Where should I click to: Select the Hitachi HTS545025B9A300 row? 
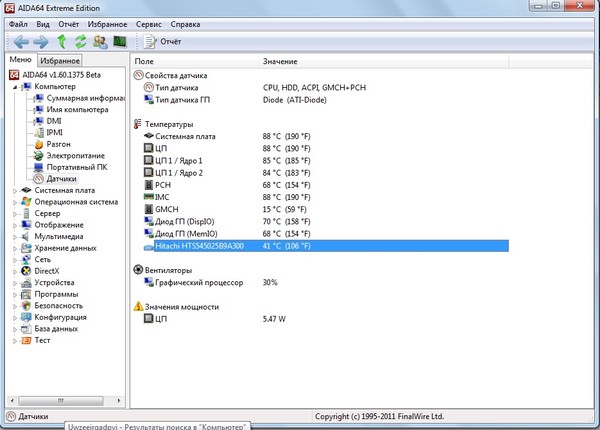326,246
